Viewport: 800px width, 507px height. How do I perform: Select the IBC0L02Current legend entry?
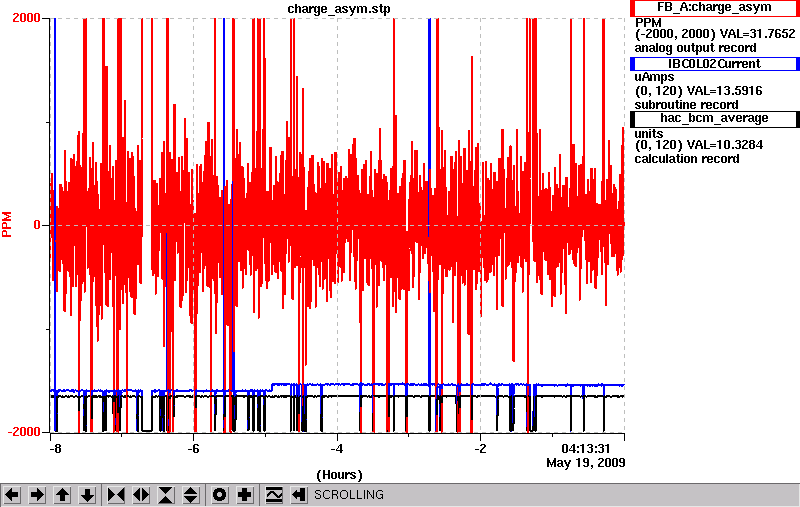click(714, 64)
